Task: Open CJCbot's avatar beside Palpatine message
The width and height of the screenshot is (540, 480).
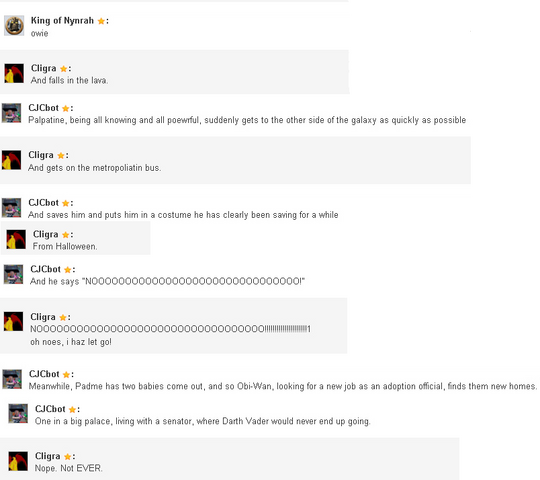Action: [11, 113]
